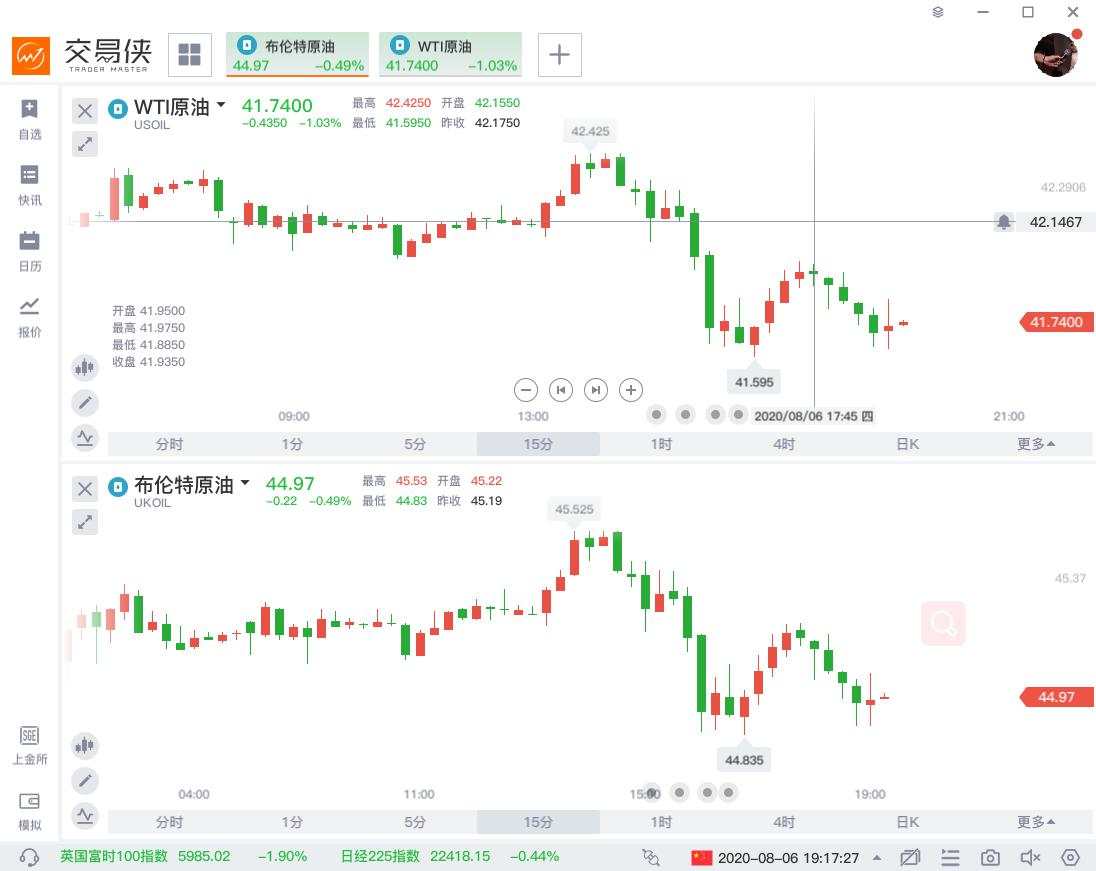
Task: Open candlestick chart type on 布伦特原油 chart
Action: click(85, 745)
